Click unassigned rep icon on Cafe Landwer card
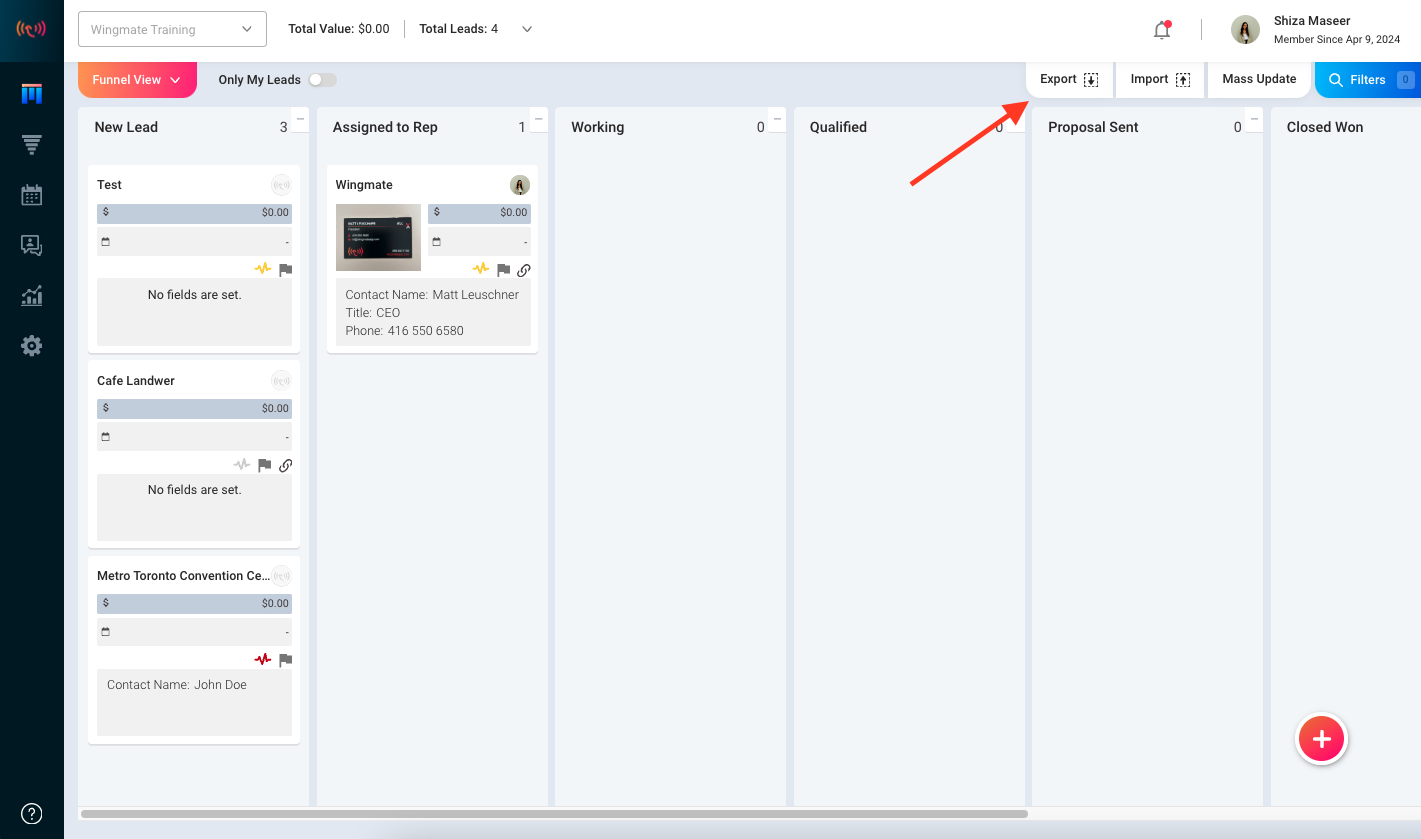The width and height of the screenshot is (1421, 839). [281, 381]
